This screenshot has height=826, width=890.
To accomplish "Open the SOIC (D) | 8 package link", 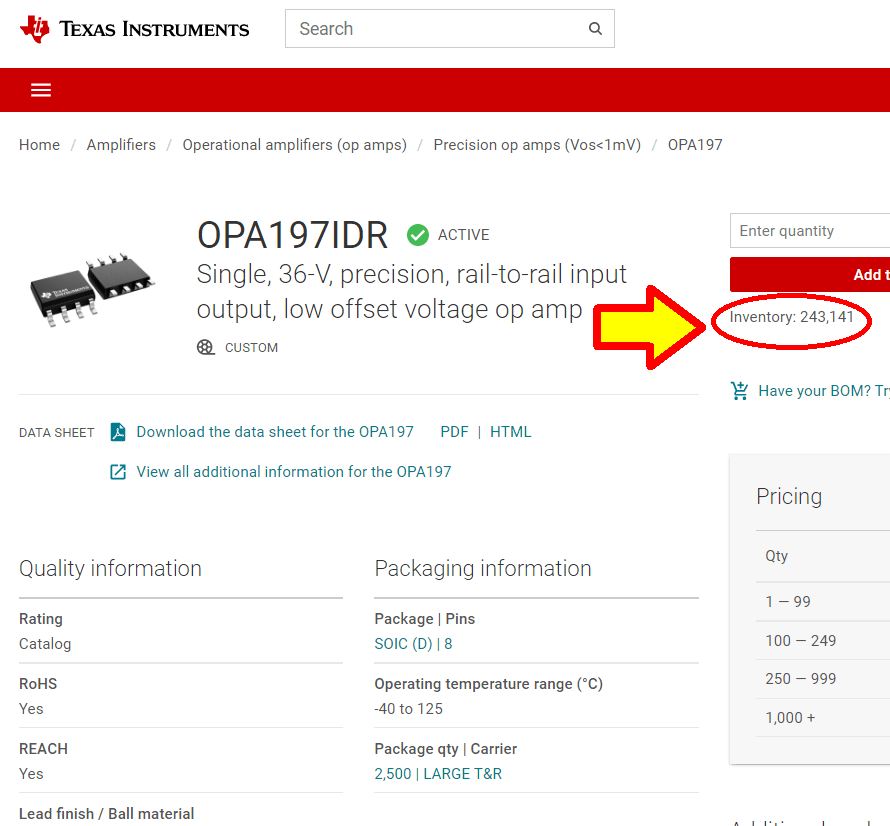I will [413, 644].
